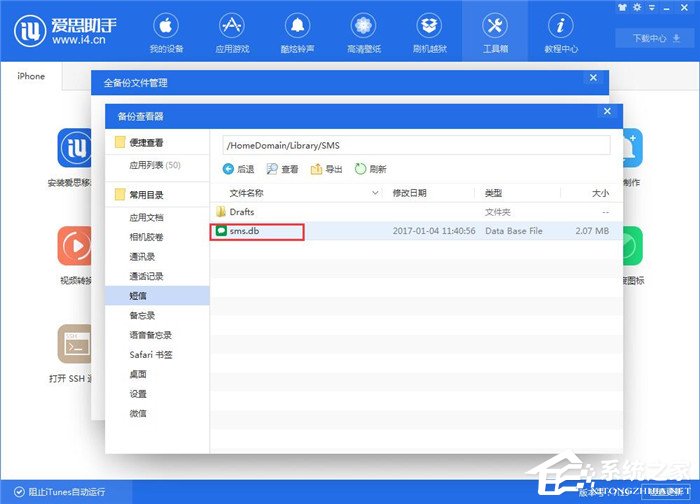Sort by 文件名称 column header

246,193
